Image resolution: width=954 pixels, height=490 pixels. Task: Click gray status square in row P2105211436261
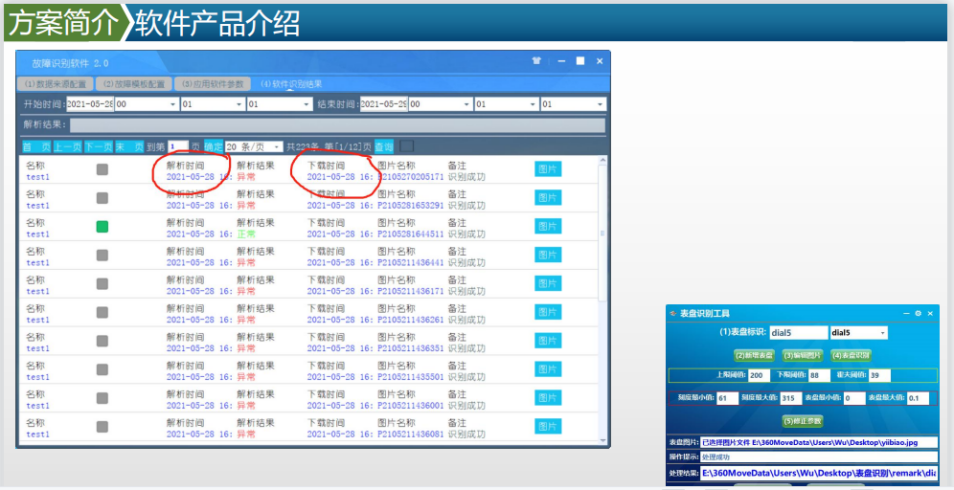tap(102, 313)
